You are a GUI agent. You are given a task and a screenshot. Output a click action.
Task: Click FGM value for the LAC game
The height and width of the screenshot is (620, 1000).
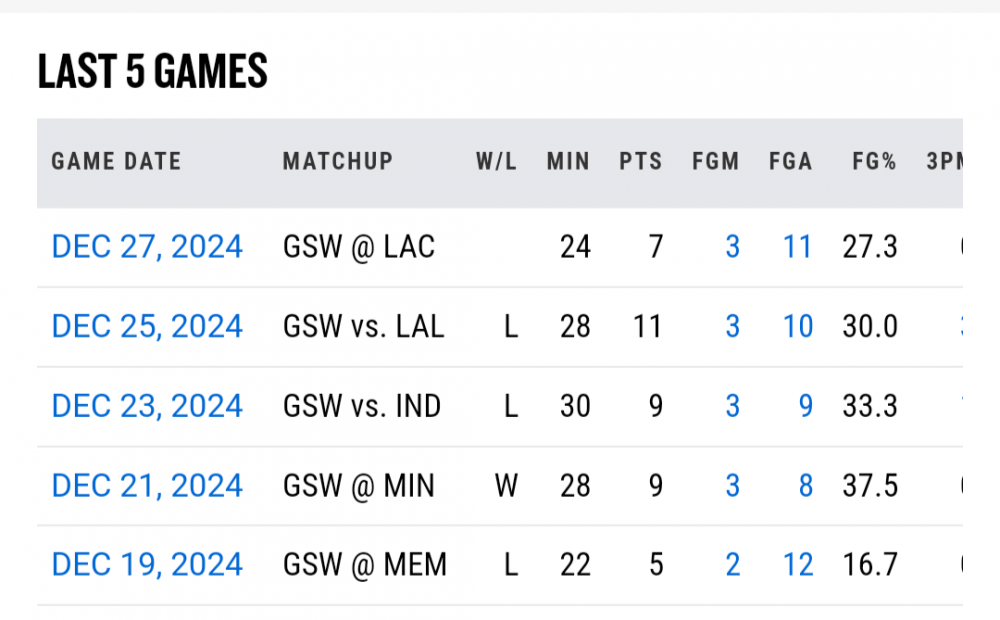732,247
